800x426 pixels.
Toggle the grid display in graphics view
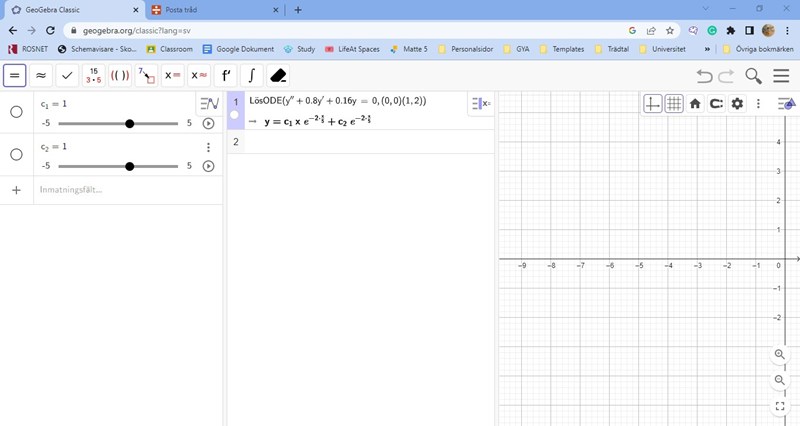point(674,104)
